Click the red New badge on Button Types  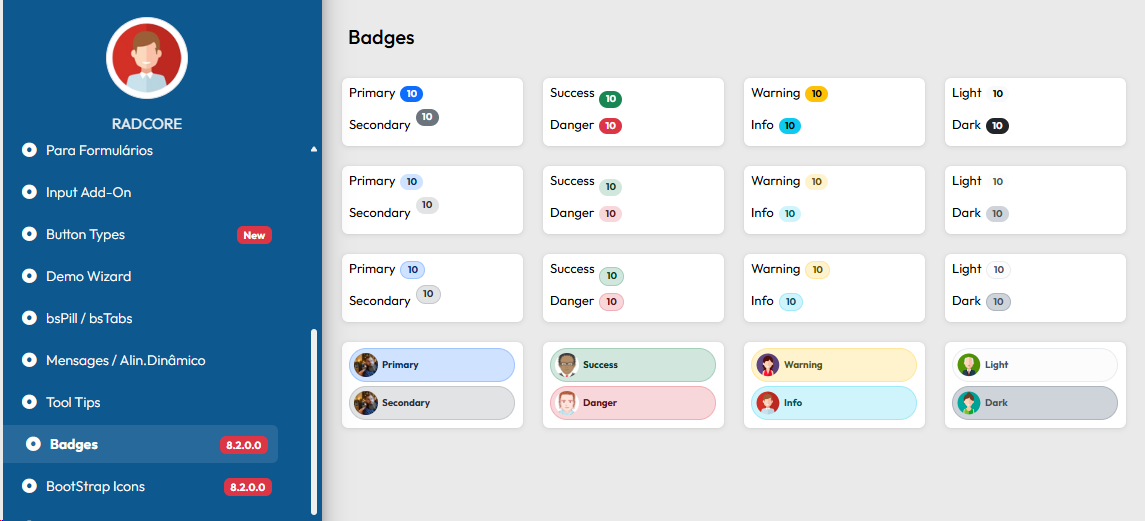coord(254,235)
